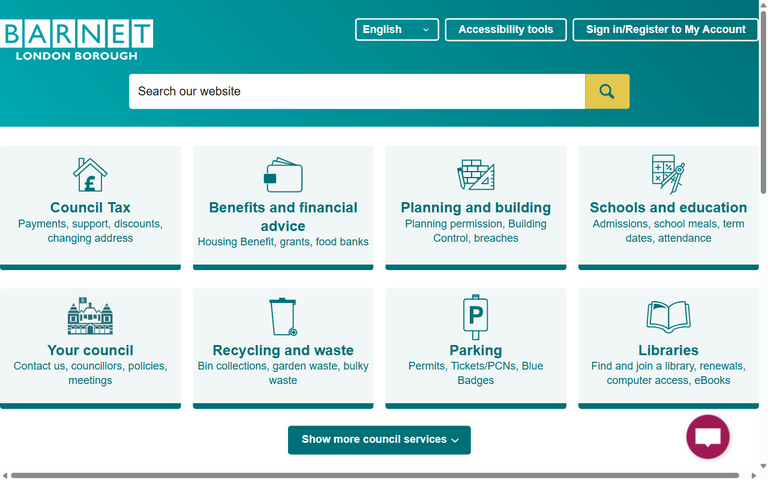
Task: Open the Schools and education link
Action: click(668, 208)
